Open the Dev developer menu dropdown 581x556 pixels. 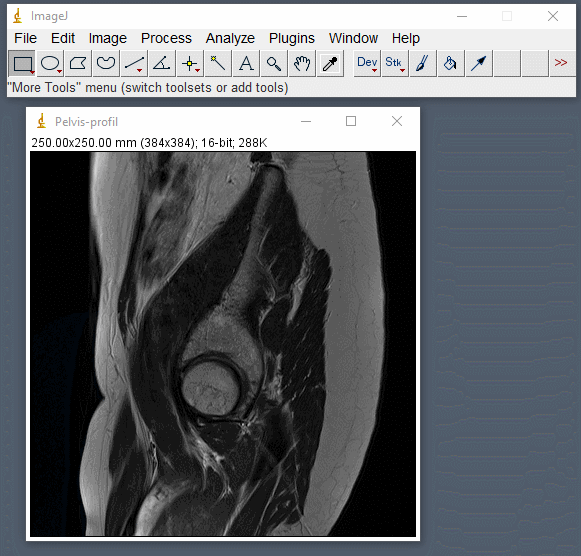(367, 64)
